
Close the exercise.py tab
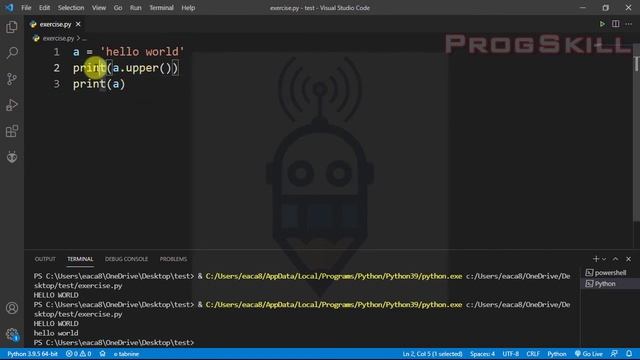point(78,24)
